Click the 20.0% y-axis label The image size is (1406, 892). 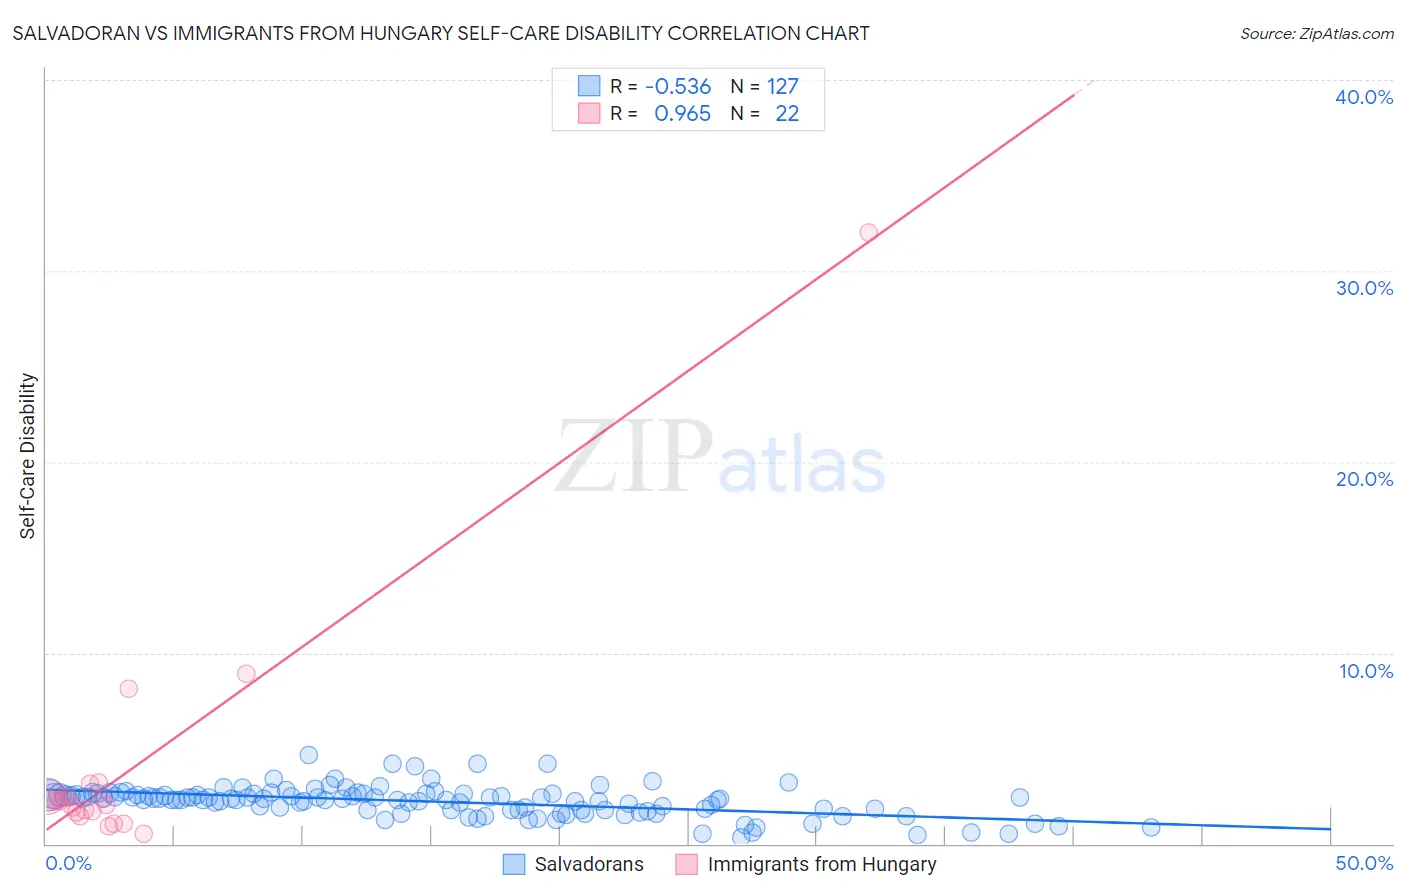(1364, 479)
